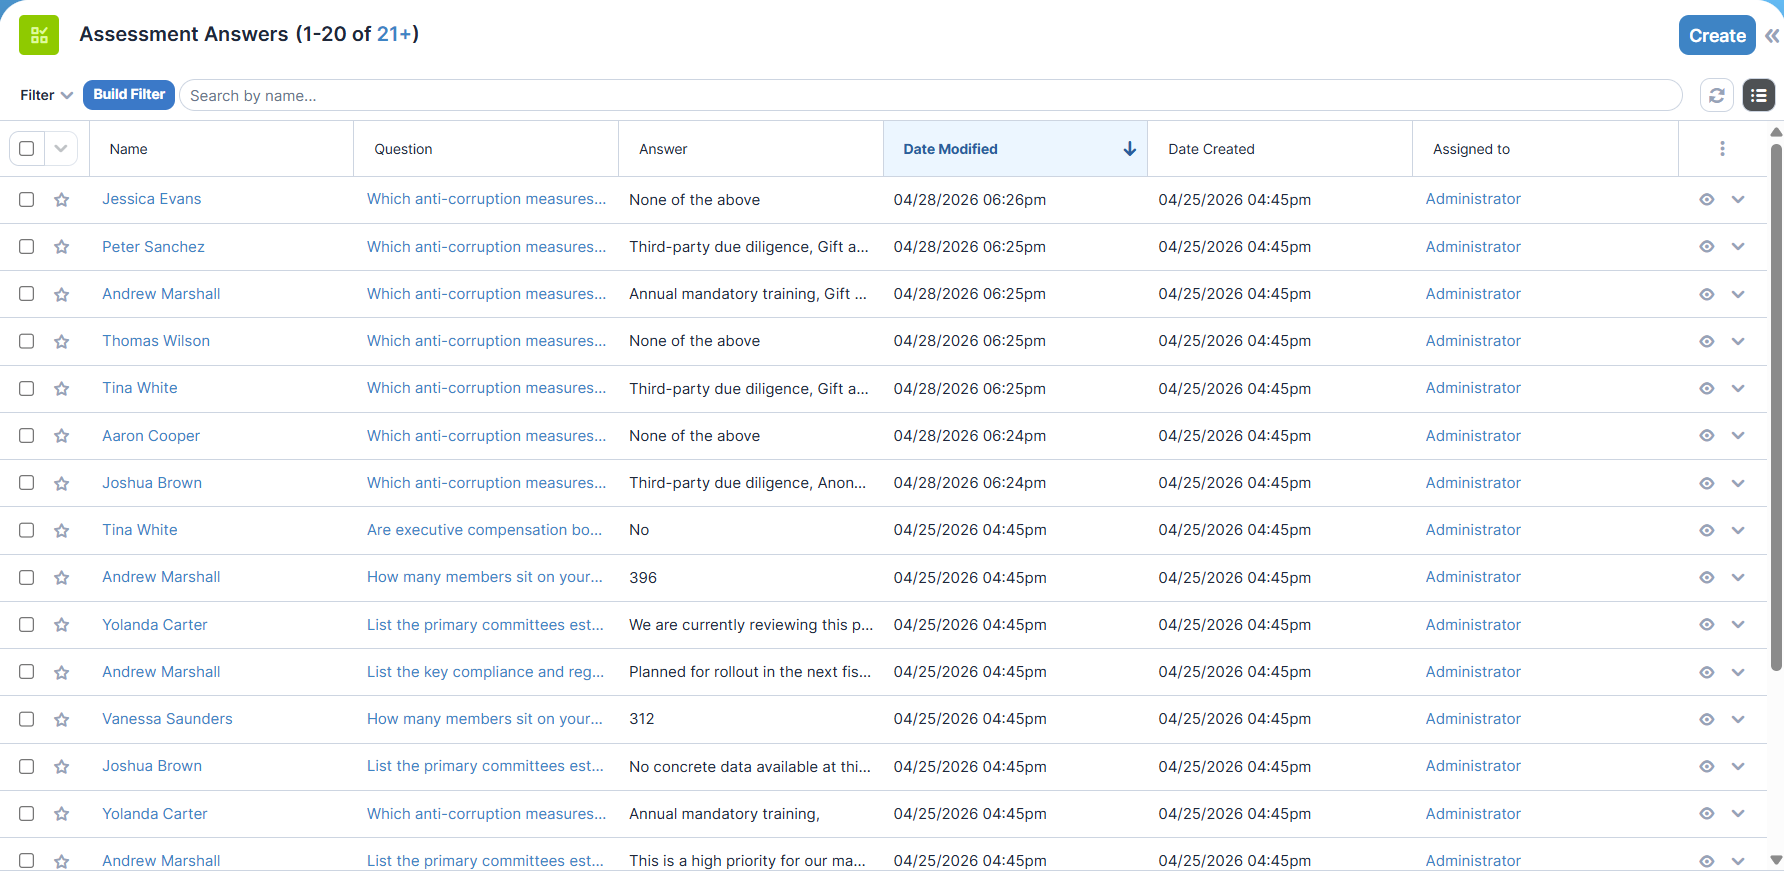The width and height of the screenshot is (1784, 872).
Task: Check the Vanessa Saunders row
Action: click(27, 720)
